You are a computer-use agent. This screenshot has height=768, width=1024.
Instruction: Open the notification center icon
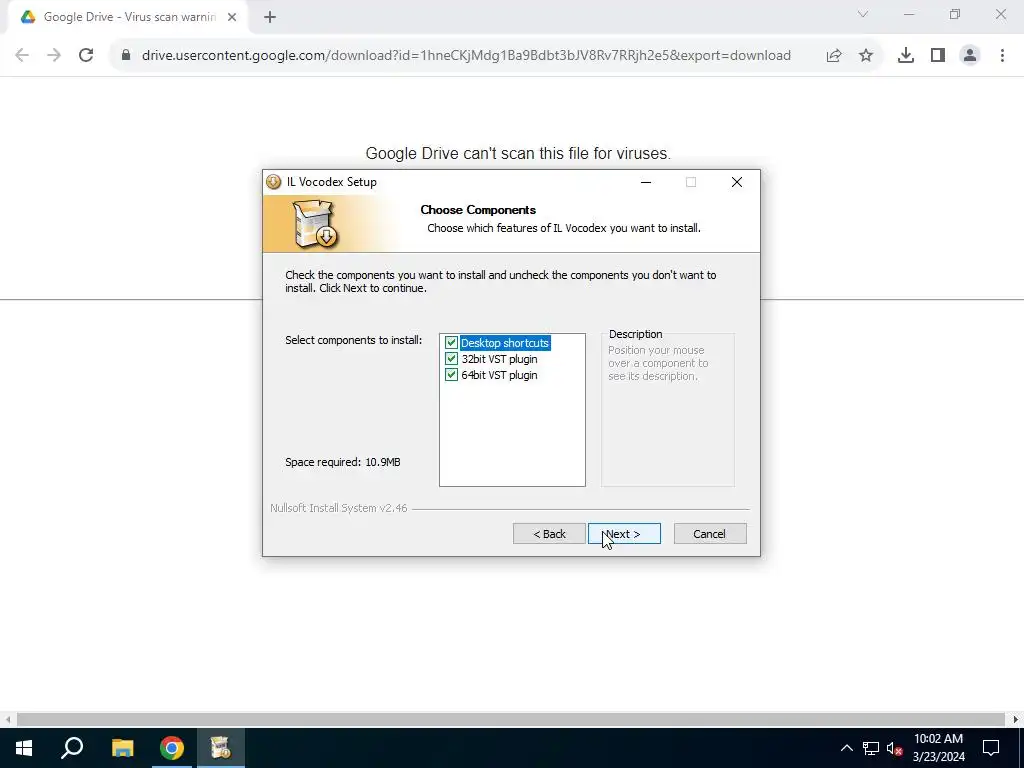991,748
